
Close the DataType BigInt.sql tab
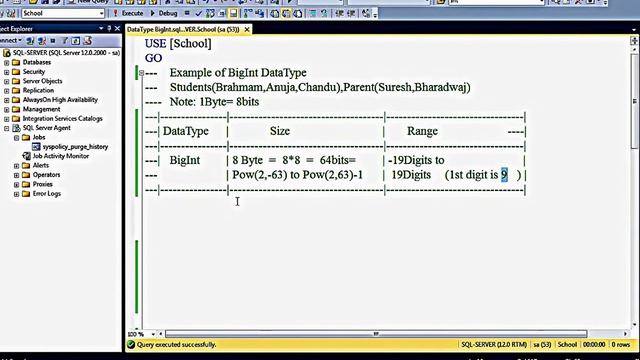click(247, 29)
